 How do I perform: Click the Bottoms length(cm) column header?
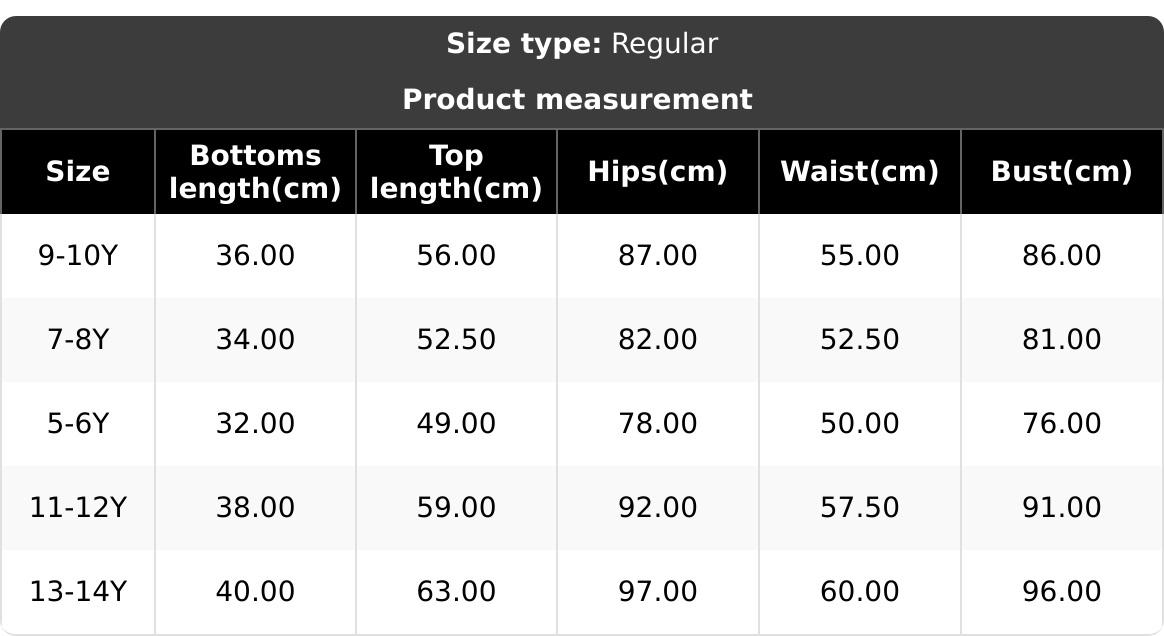click(x=255, y=172)
